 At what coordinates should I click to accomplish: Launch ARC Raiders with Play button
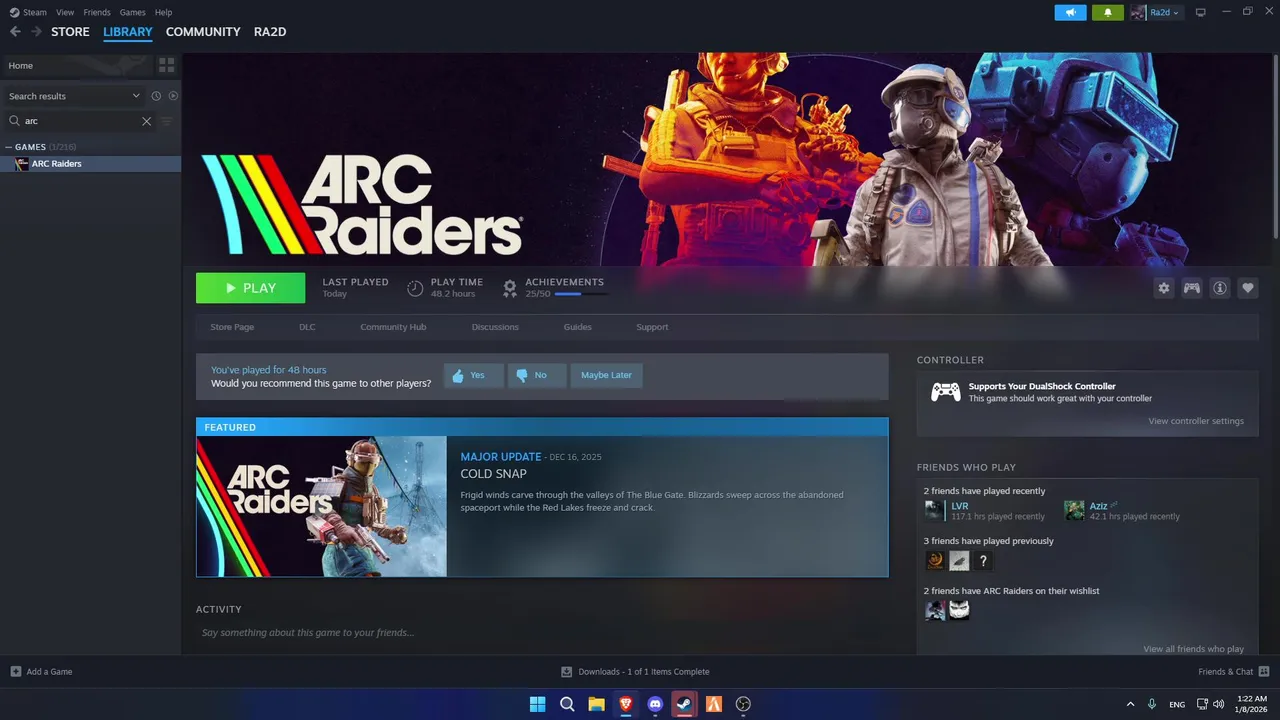[x=250, y=288]
